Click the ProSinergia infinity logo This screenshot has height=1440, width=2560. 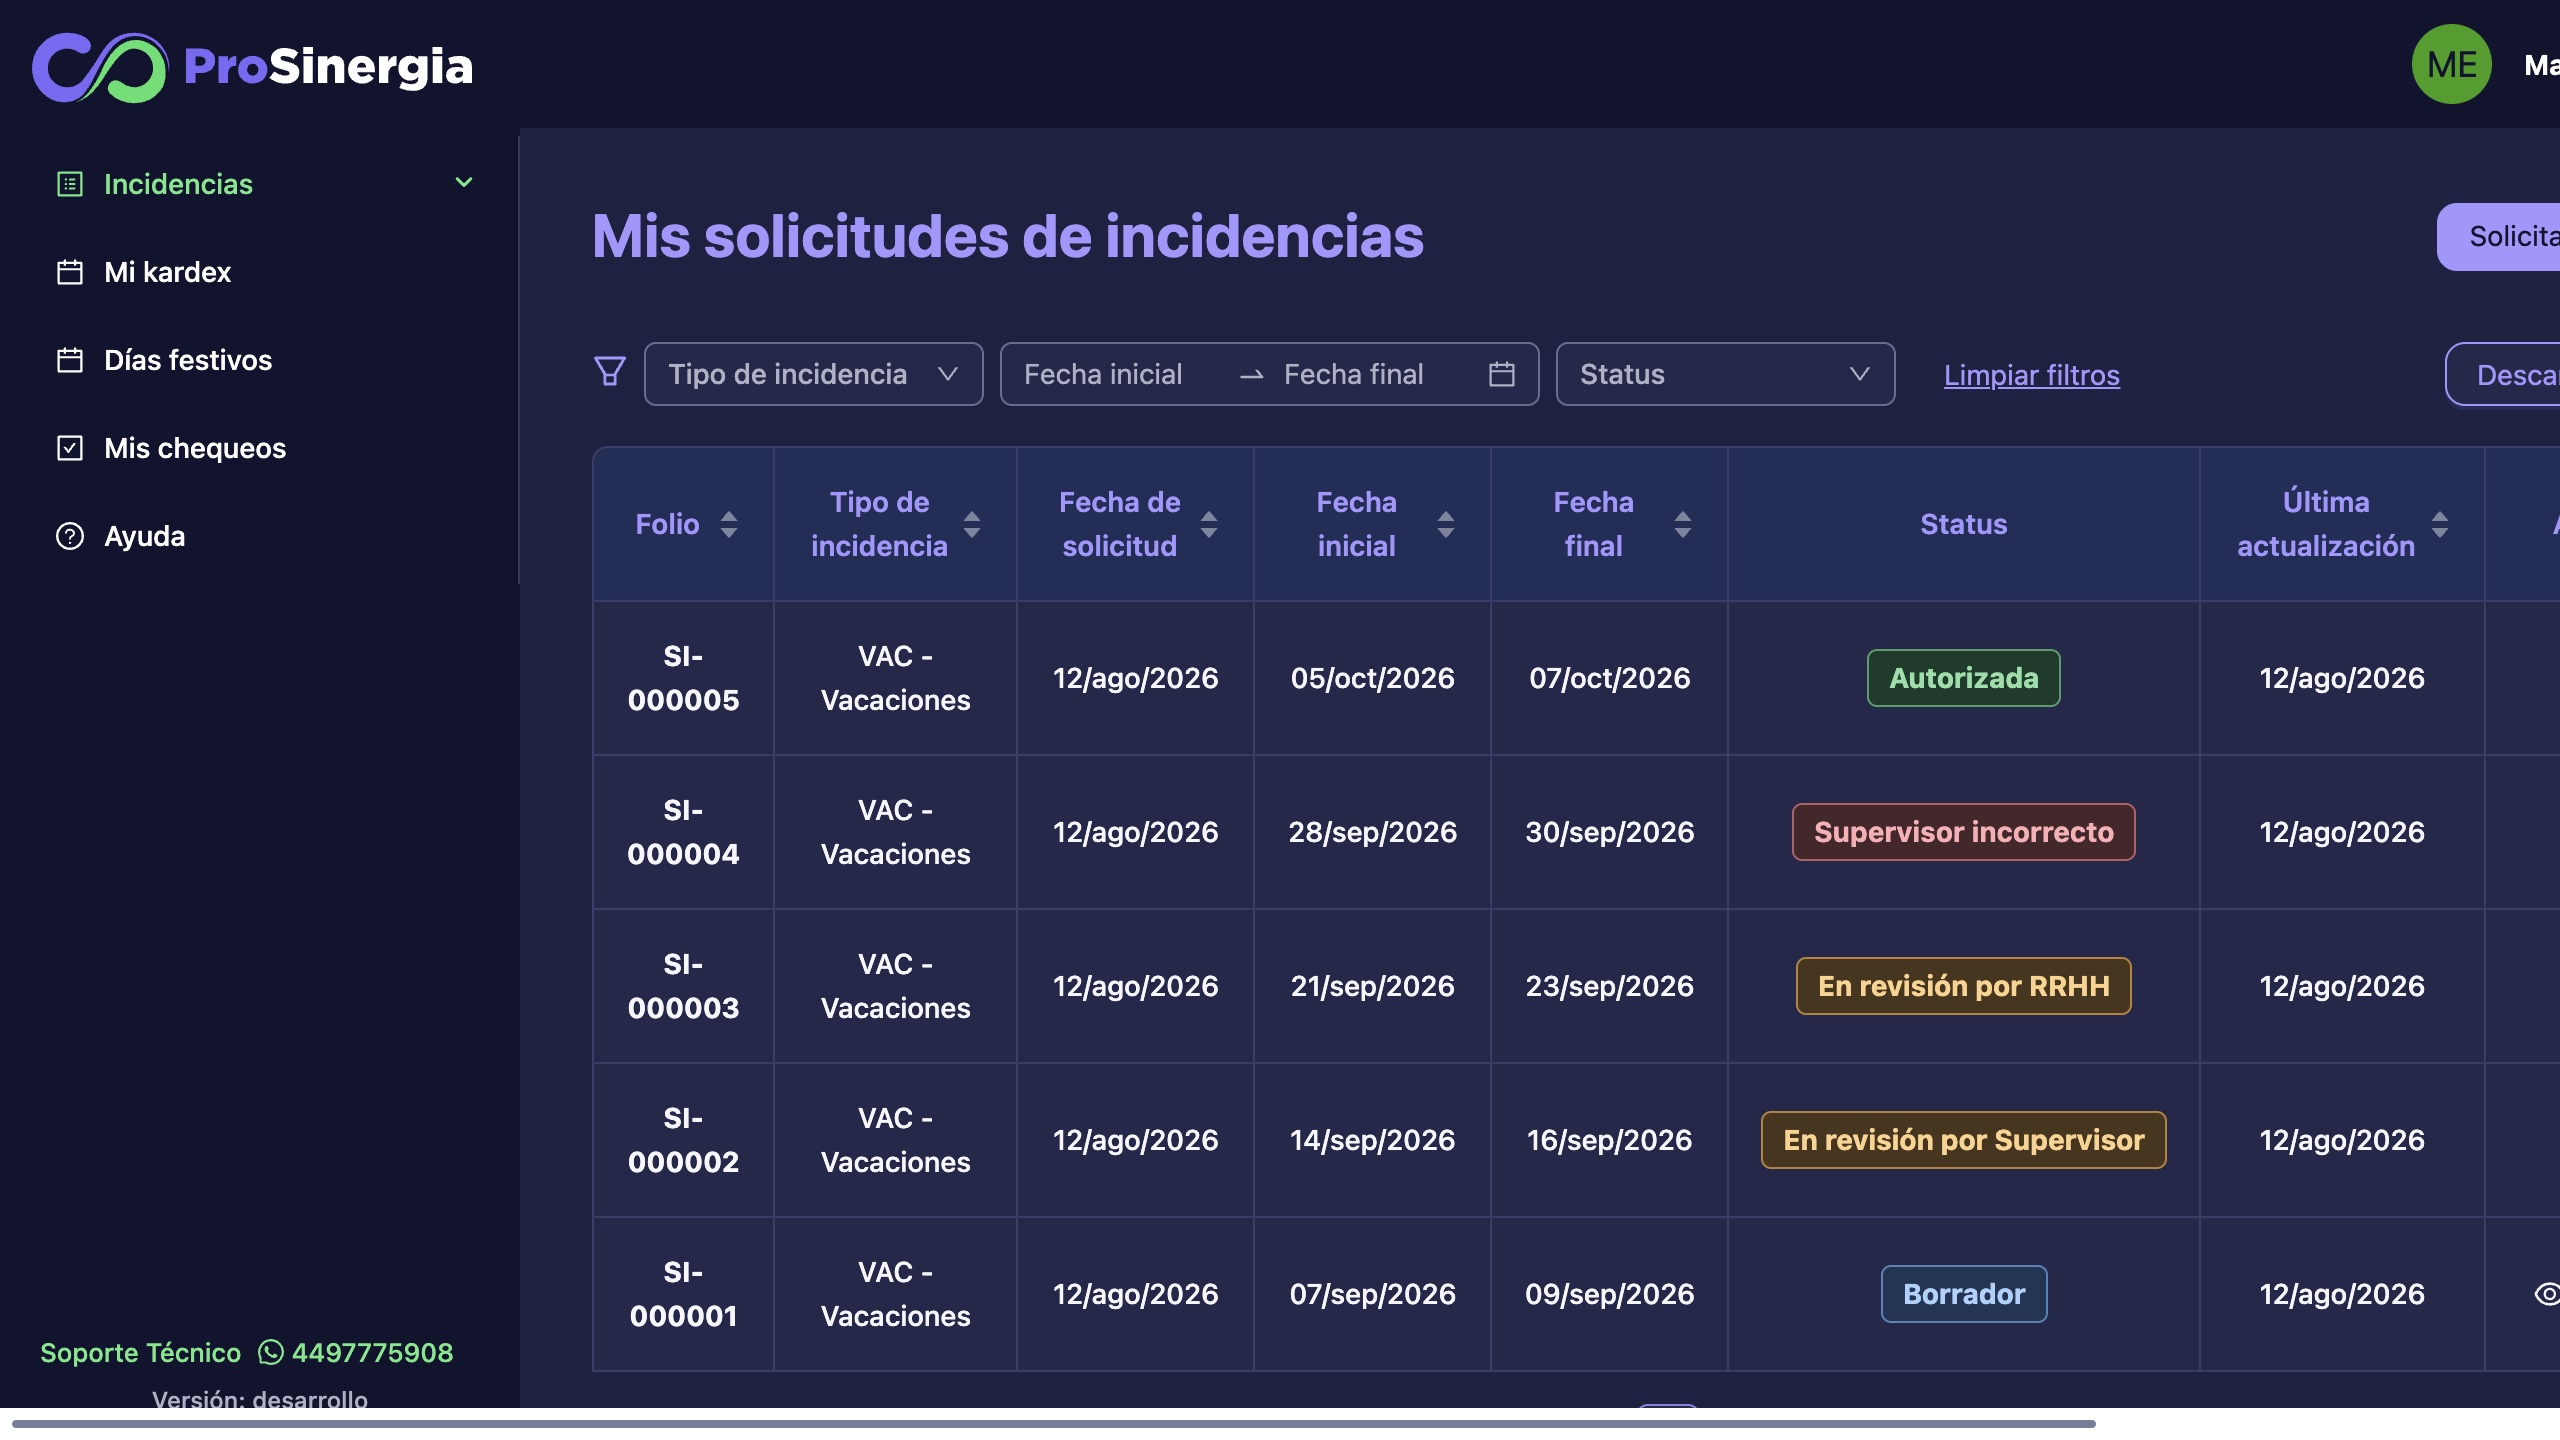tap(100, 67)
